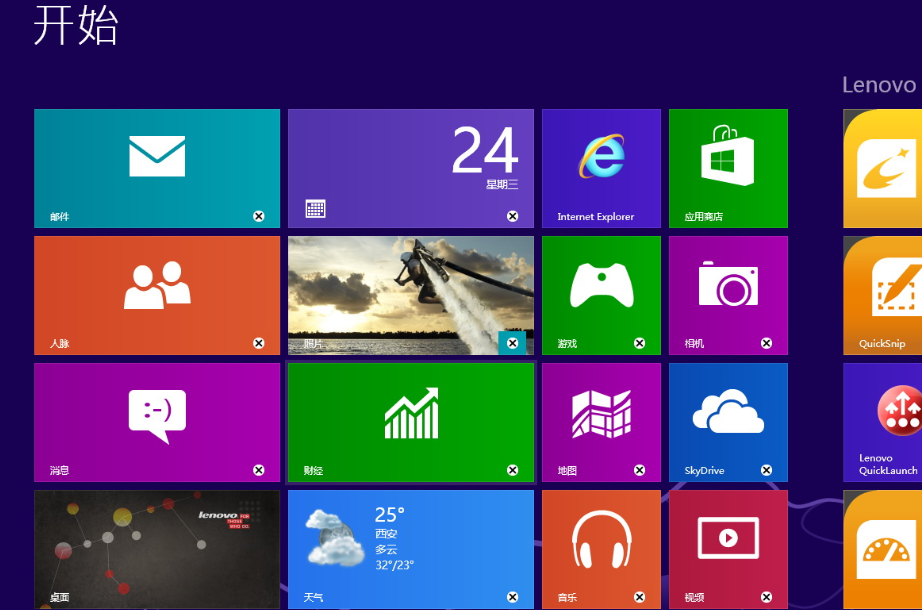This screenshot has width=922, height=610.
Task: Deselect the 照片 Photos tile
Action: (513, 342)
